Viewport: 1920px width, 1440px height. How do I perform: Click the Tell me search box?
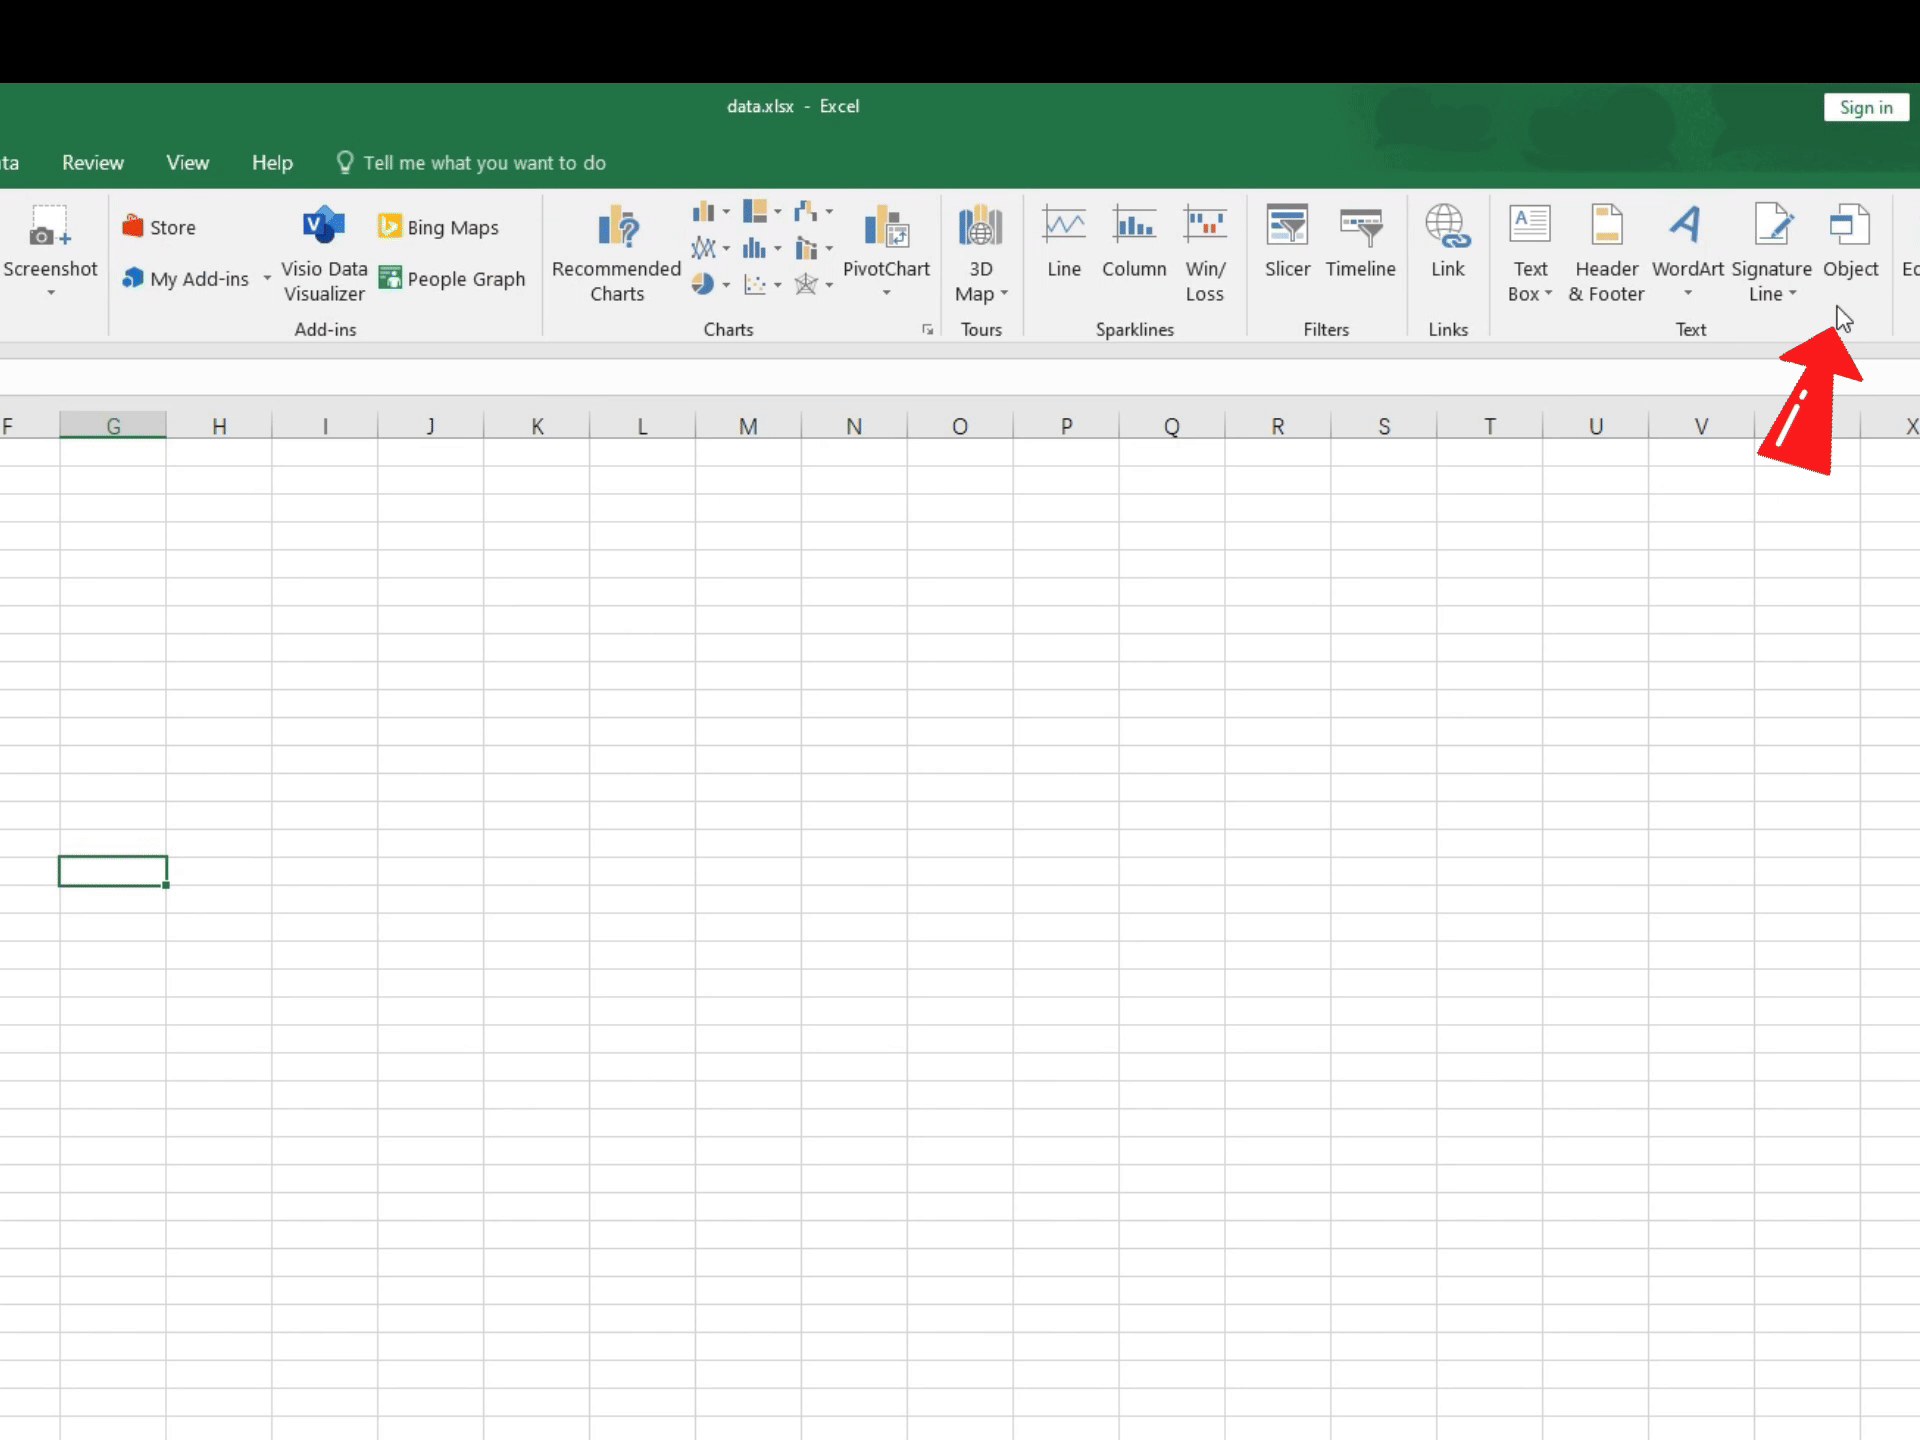484,163
